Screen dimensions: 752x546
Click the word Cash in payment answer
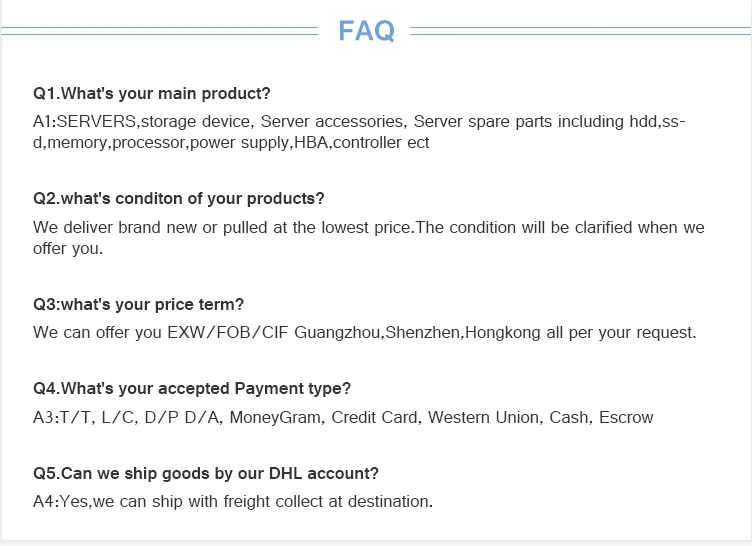pyautogui.click(x=569, y=417)
